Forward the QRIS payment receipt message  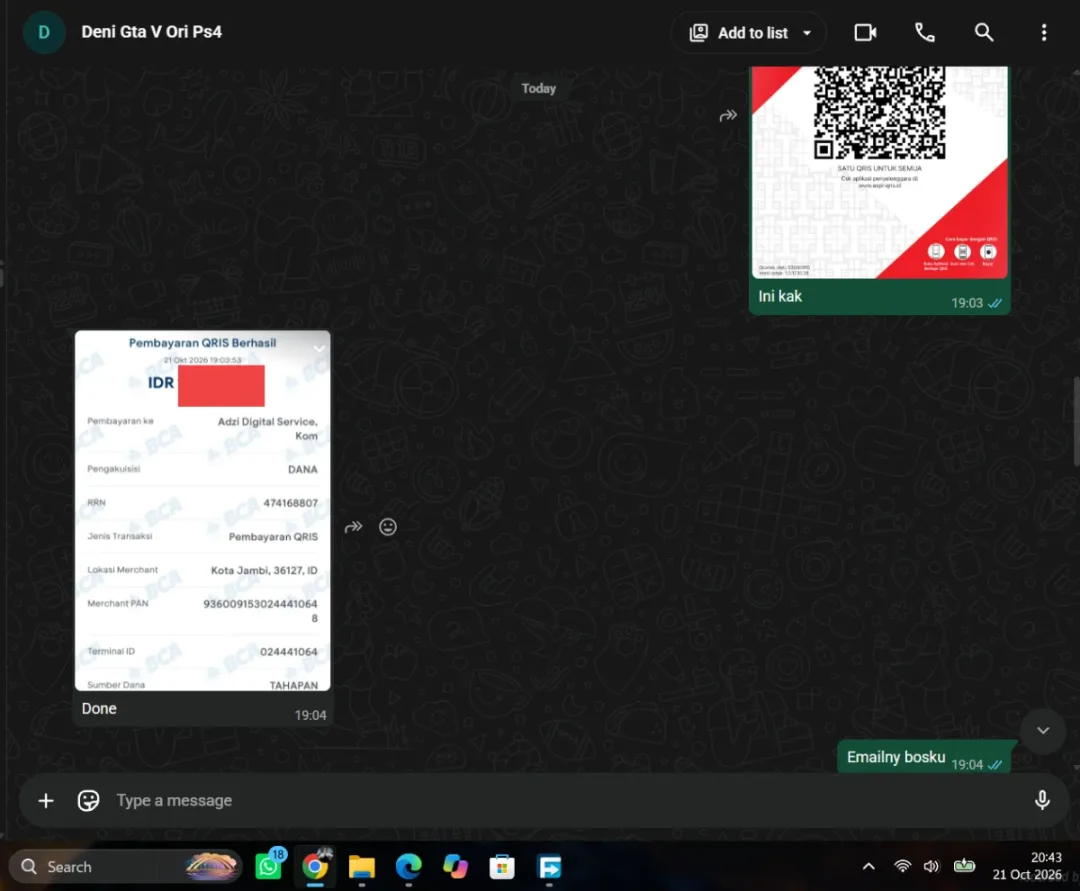pos(353,527)
